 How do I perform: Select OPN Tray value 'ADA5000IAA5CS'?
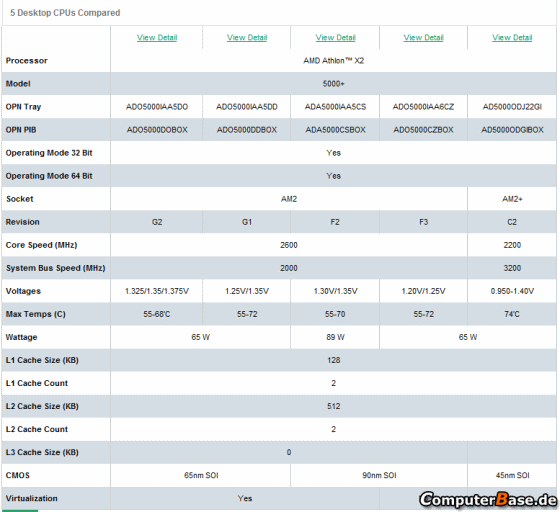tap(335, 107)
